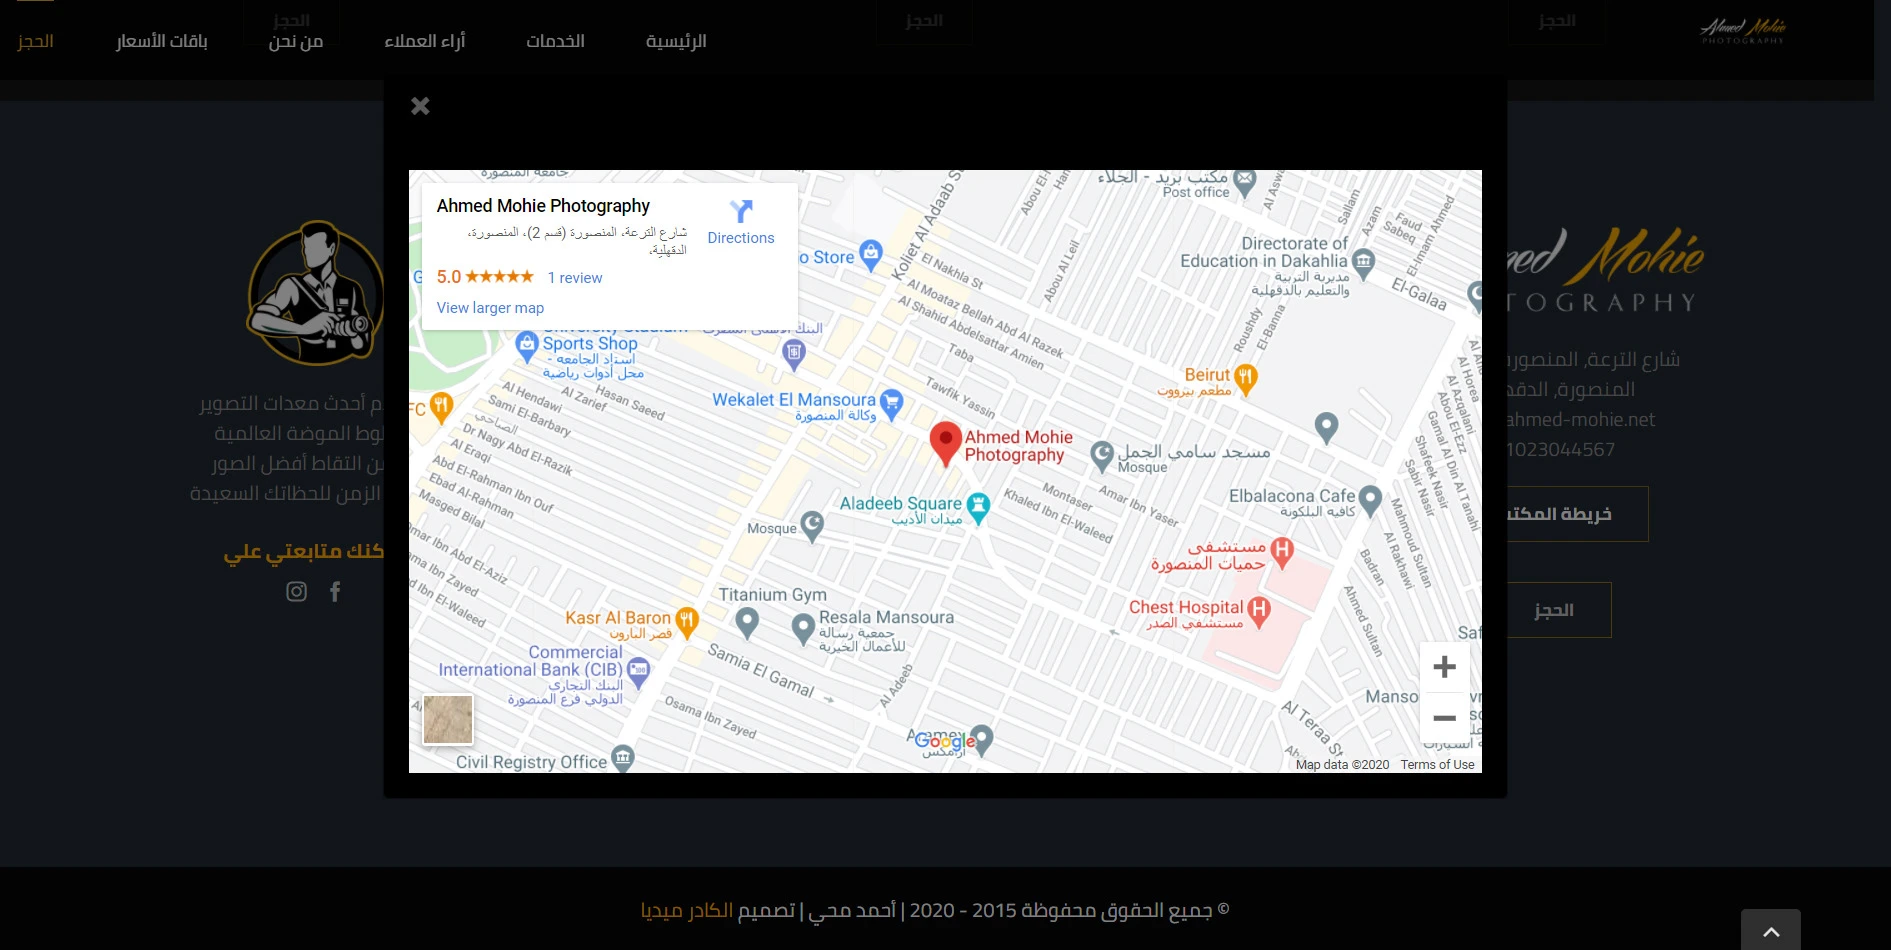Close the map popup with X icon
1891x950 pixels.
pos(420,106)
